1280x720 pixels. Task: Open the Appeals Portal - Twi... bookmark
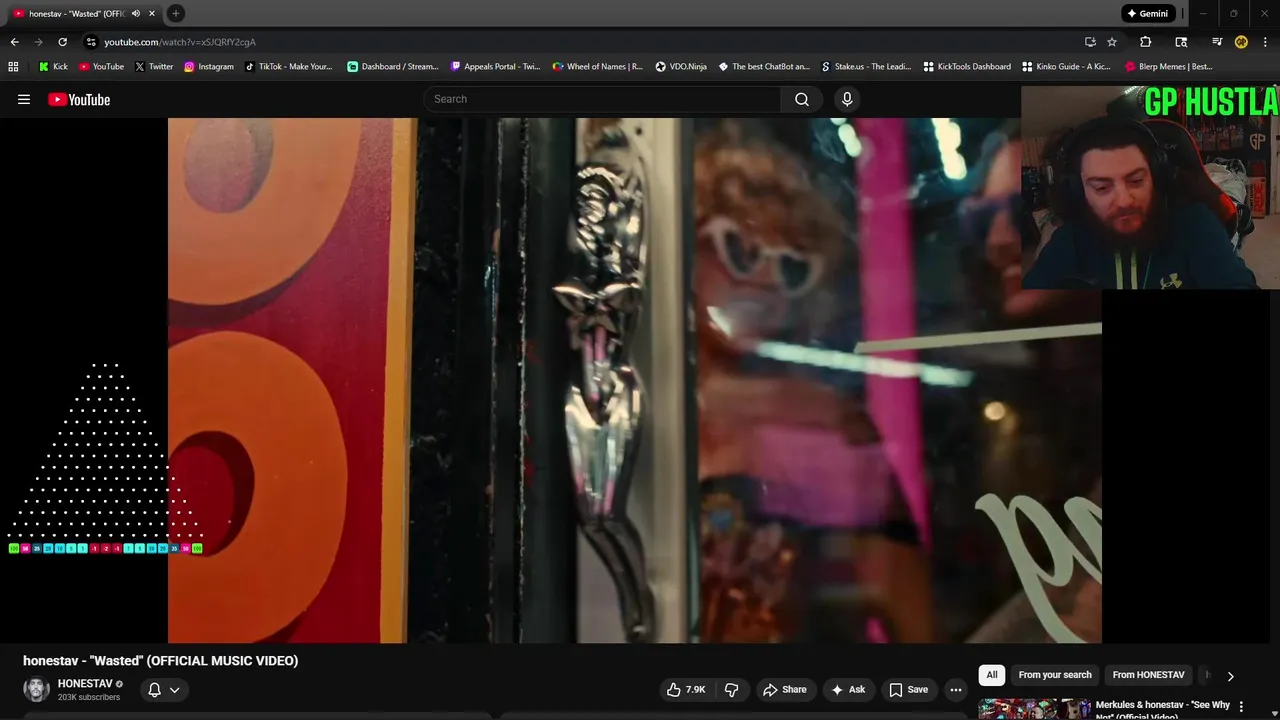pyautogui.click(x=495, y=67)
